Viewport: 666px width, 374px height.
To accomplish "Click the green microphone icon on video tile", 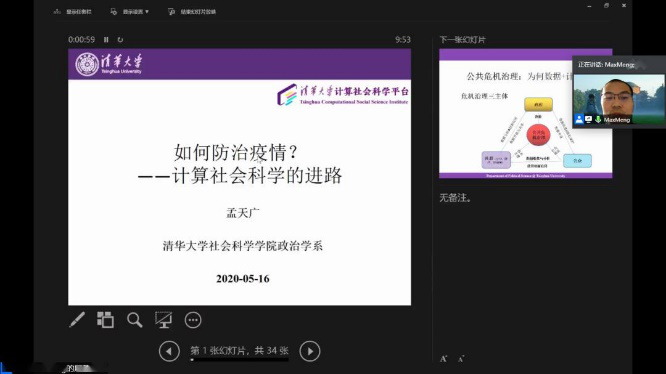I will (x=598, y=120).
